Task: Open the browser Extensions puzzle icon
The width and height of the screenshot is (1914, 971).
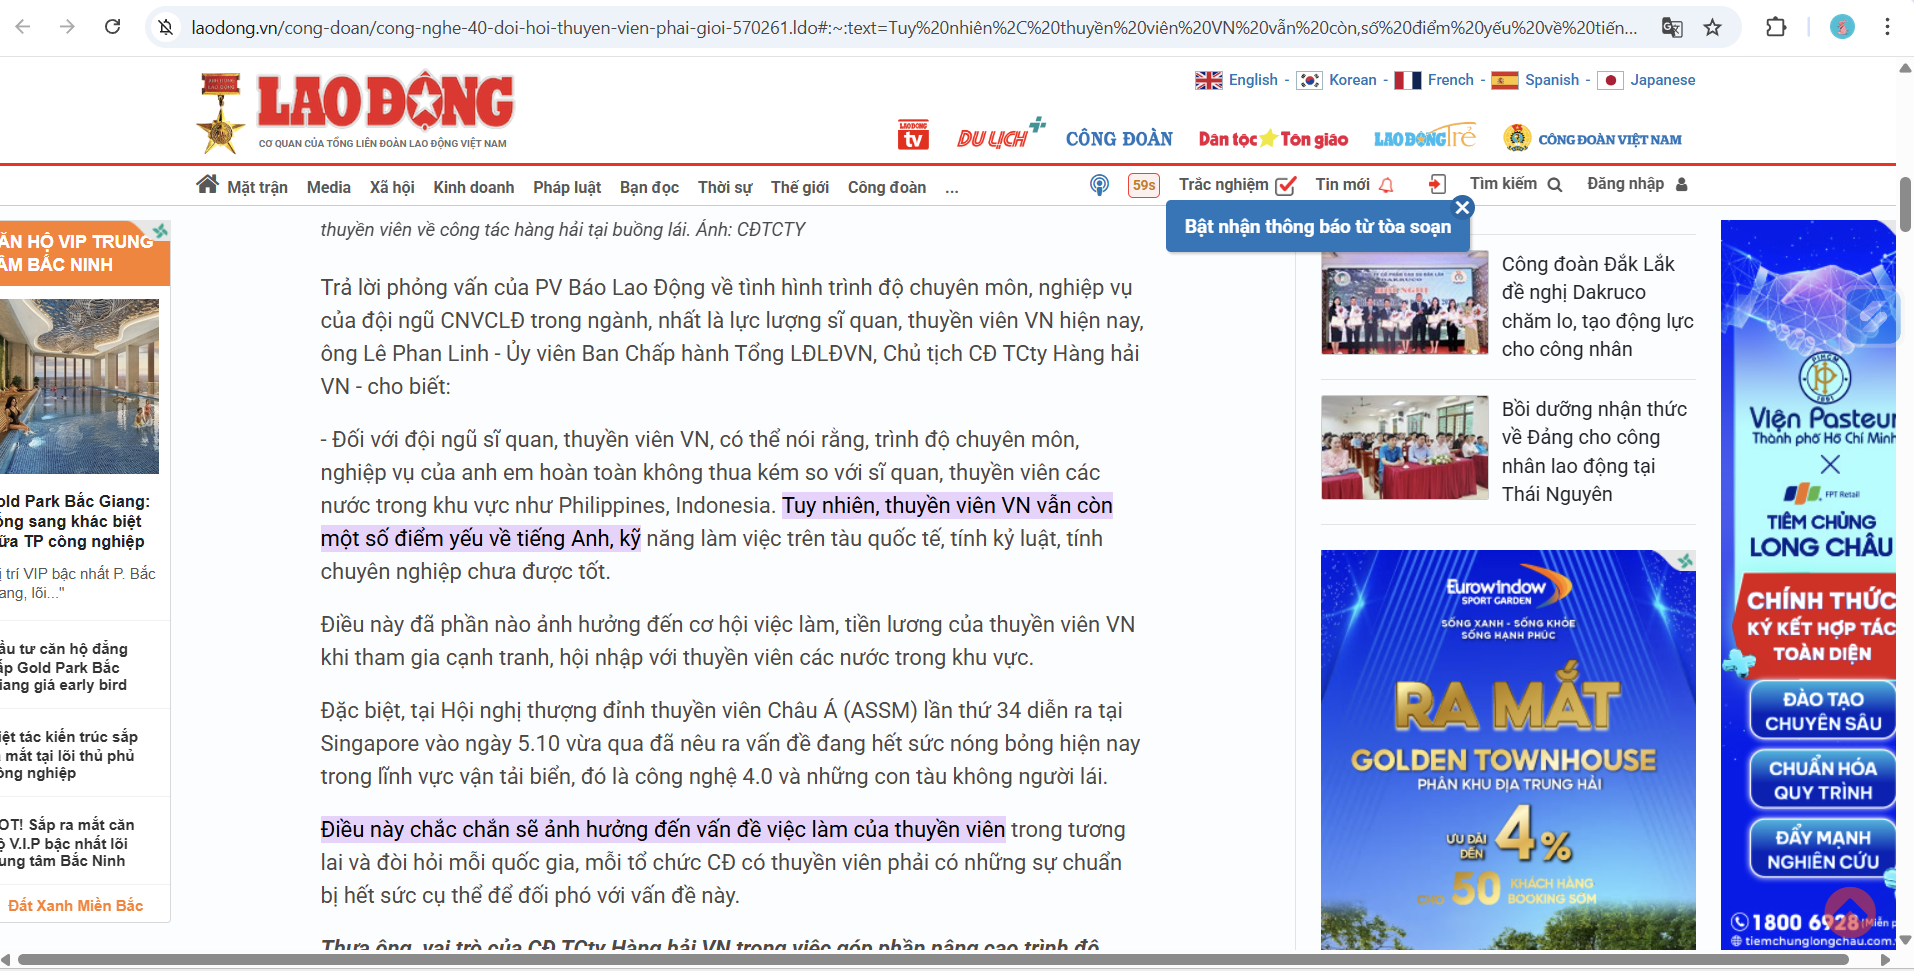Action: [x=1776, y=27]
